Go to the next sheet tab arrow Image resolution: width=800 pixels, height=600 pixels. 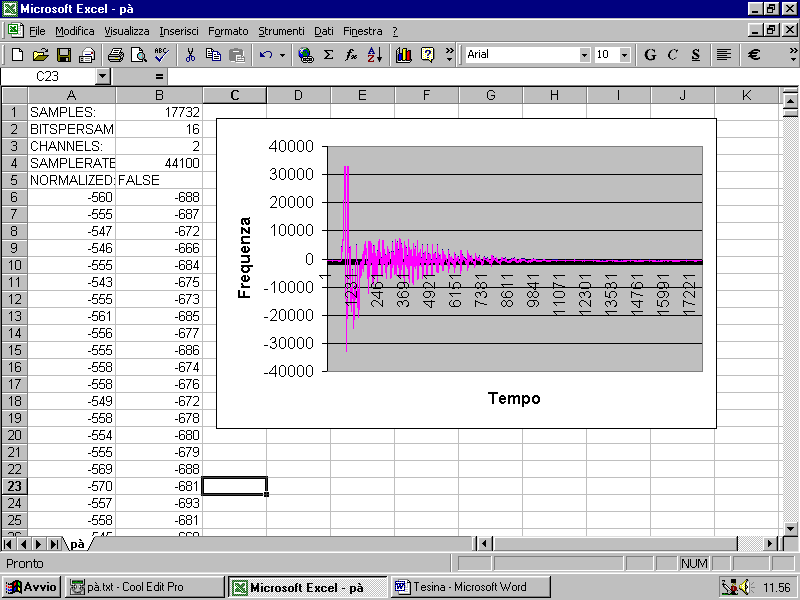[x=38, y=544]
